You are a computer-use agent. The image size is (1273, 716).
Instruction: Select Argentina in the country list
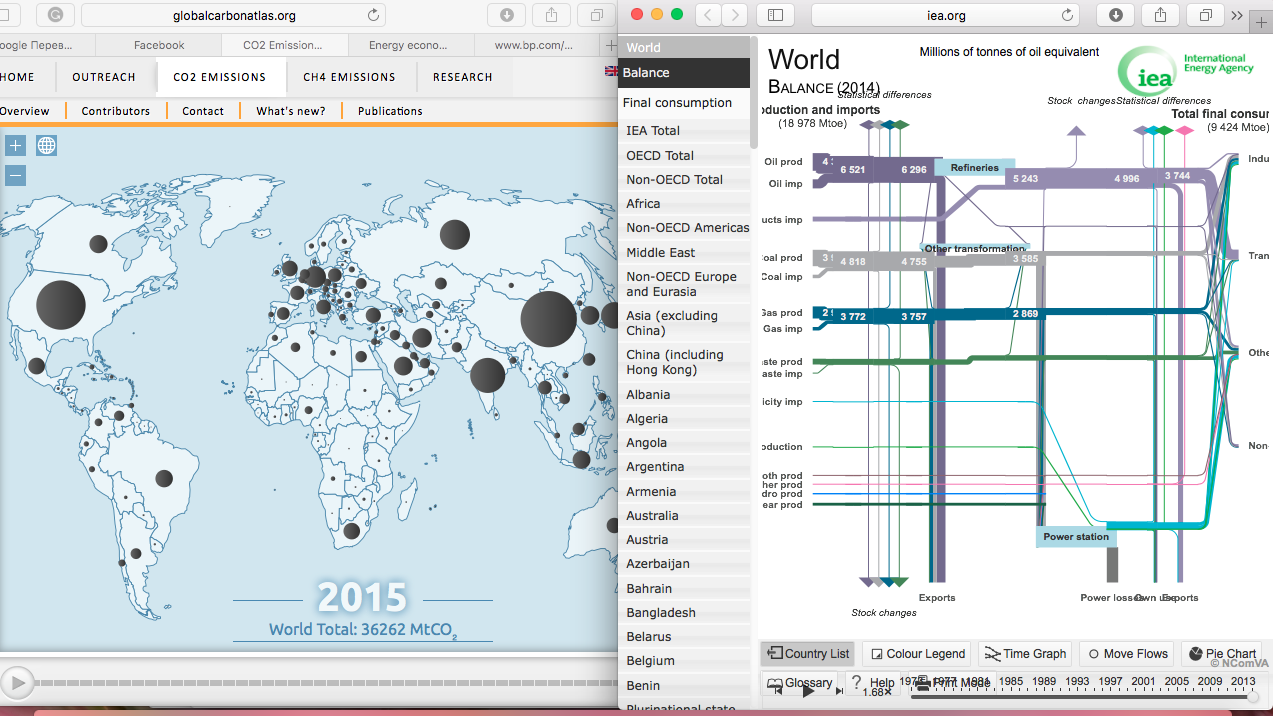[683, 467]
